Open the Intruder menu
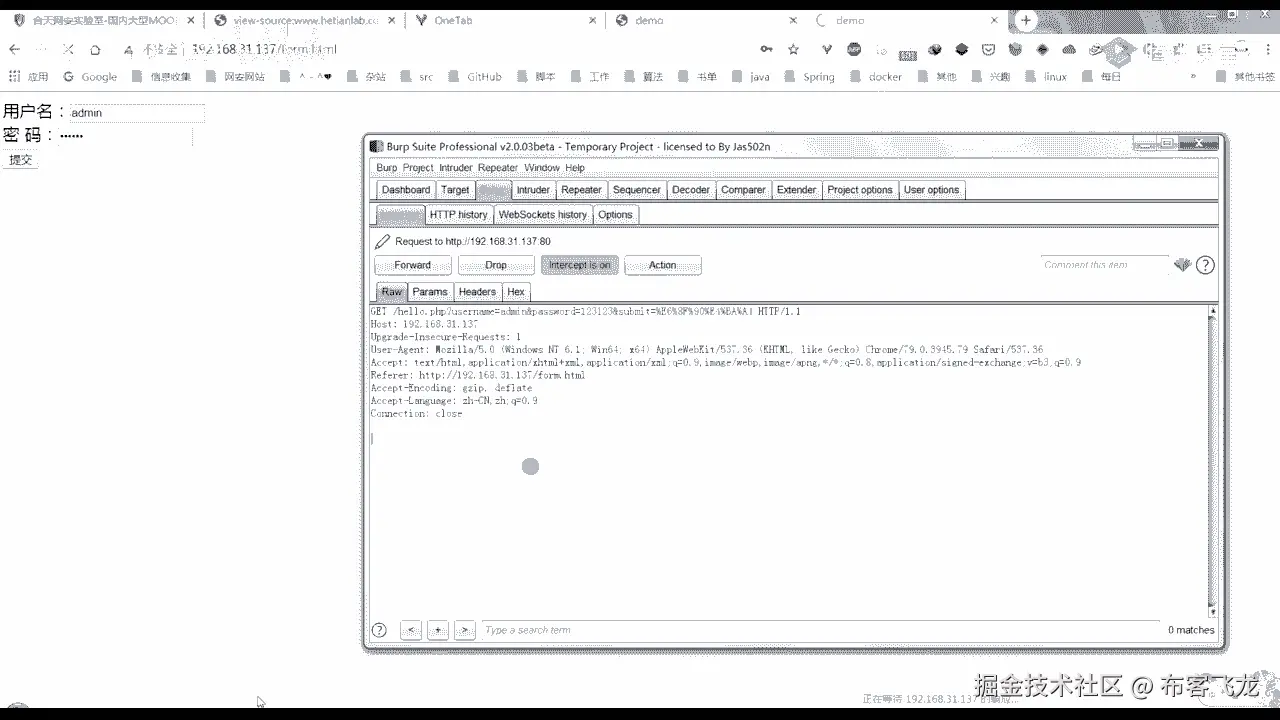This screenshot has width=1280, height=720. (x=455, y=168)
